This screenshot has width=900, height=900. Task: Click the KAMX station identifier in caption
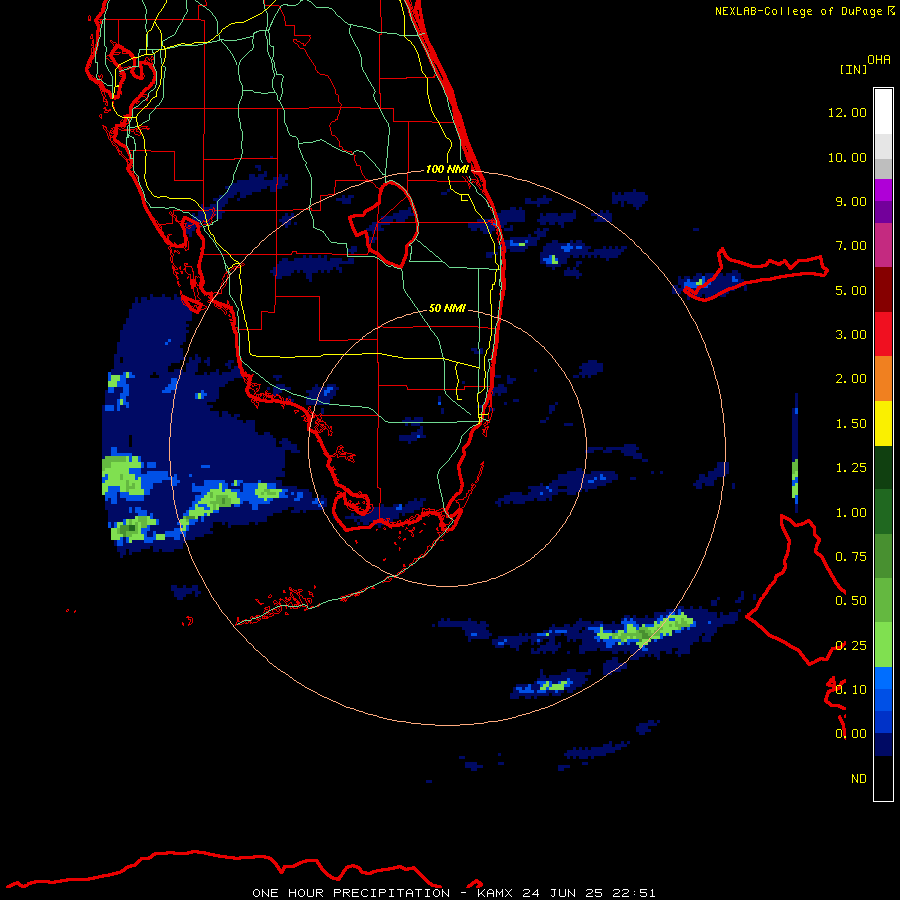tap(495, 893)
